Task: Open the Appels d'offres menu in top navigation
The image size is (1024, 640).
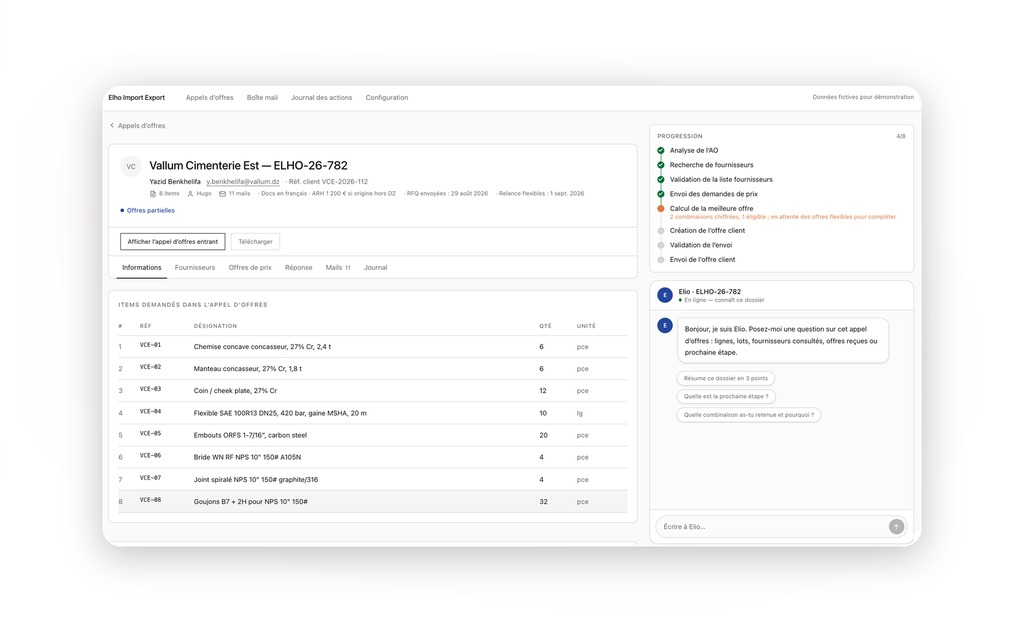Action: click(x=210, y=98)
